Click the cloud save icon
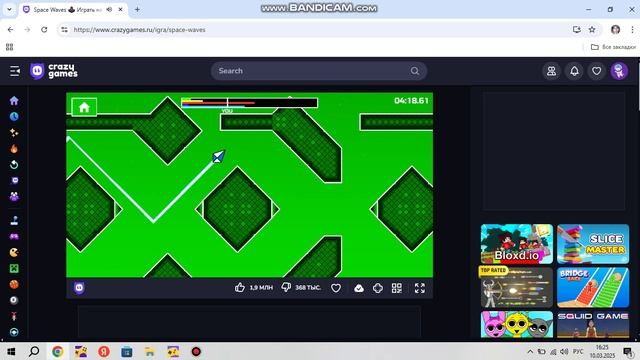 359,288
